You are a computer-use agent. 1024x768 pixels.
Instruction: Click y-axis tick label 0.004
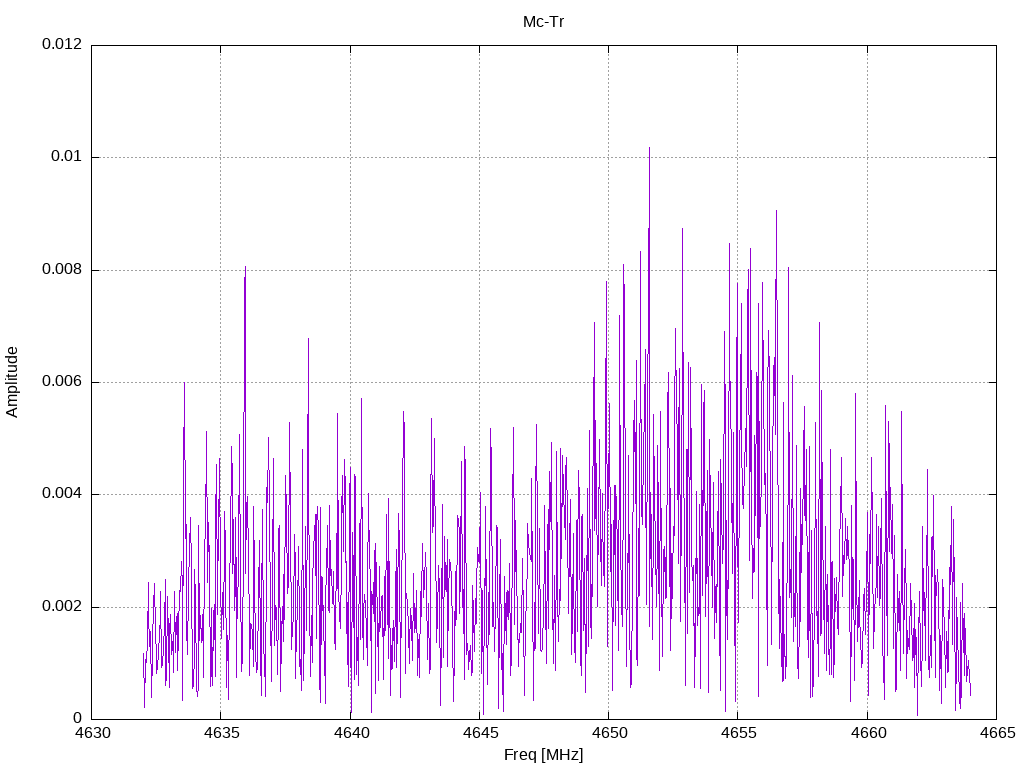[x=62, y=494]
